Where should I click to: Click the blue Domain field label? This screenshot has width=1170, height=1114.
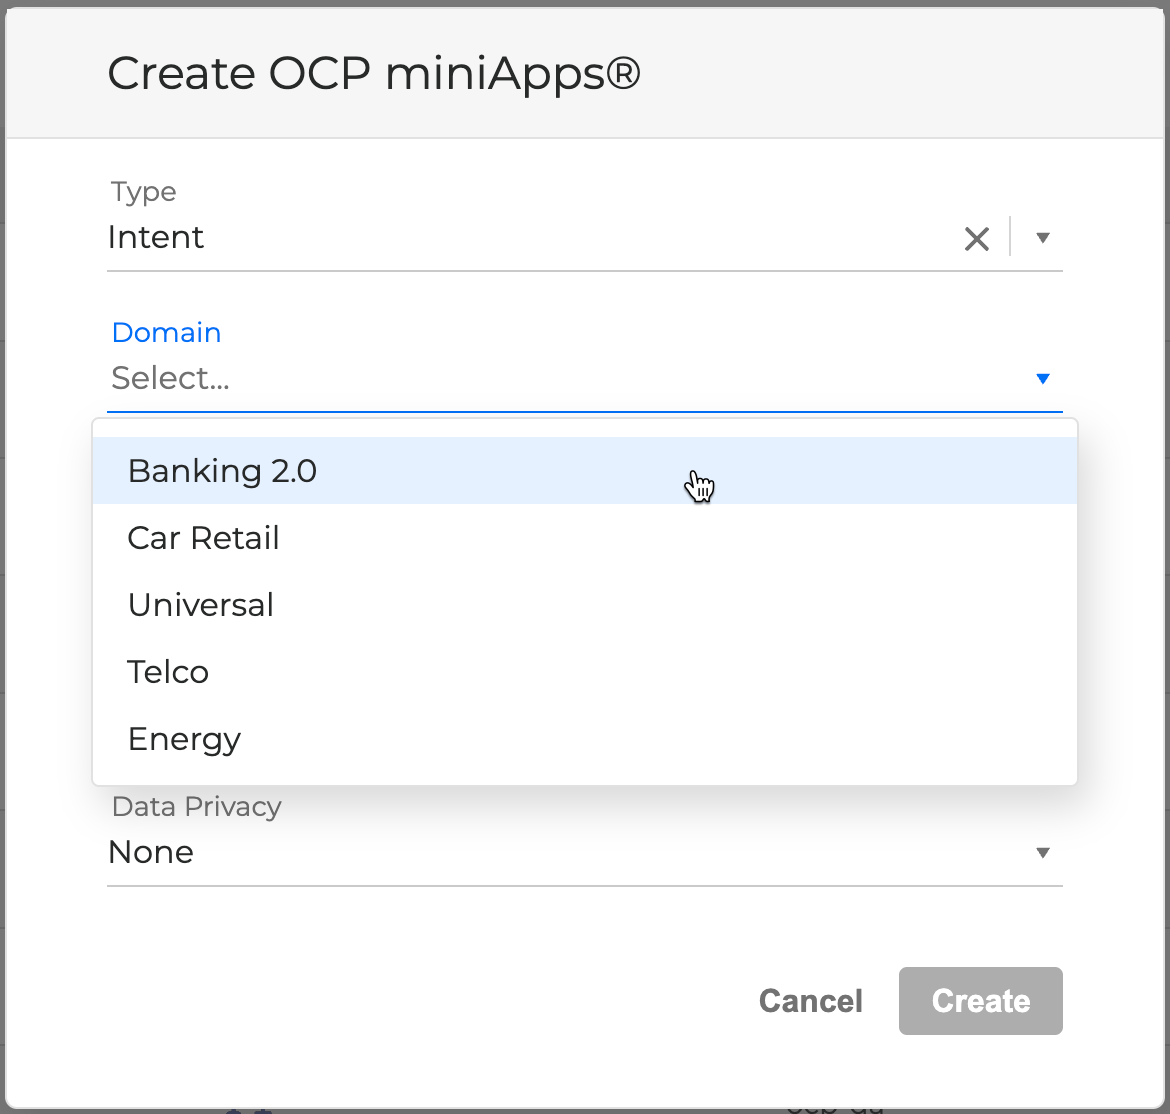166,333
